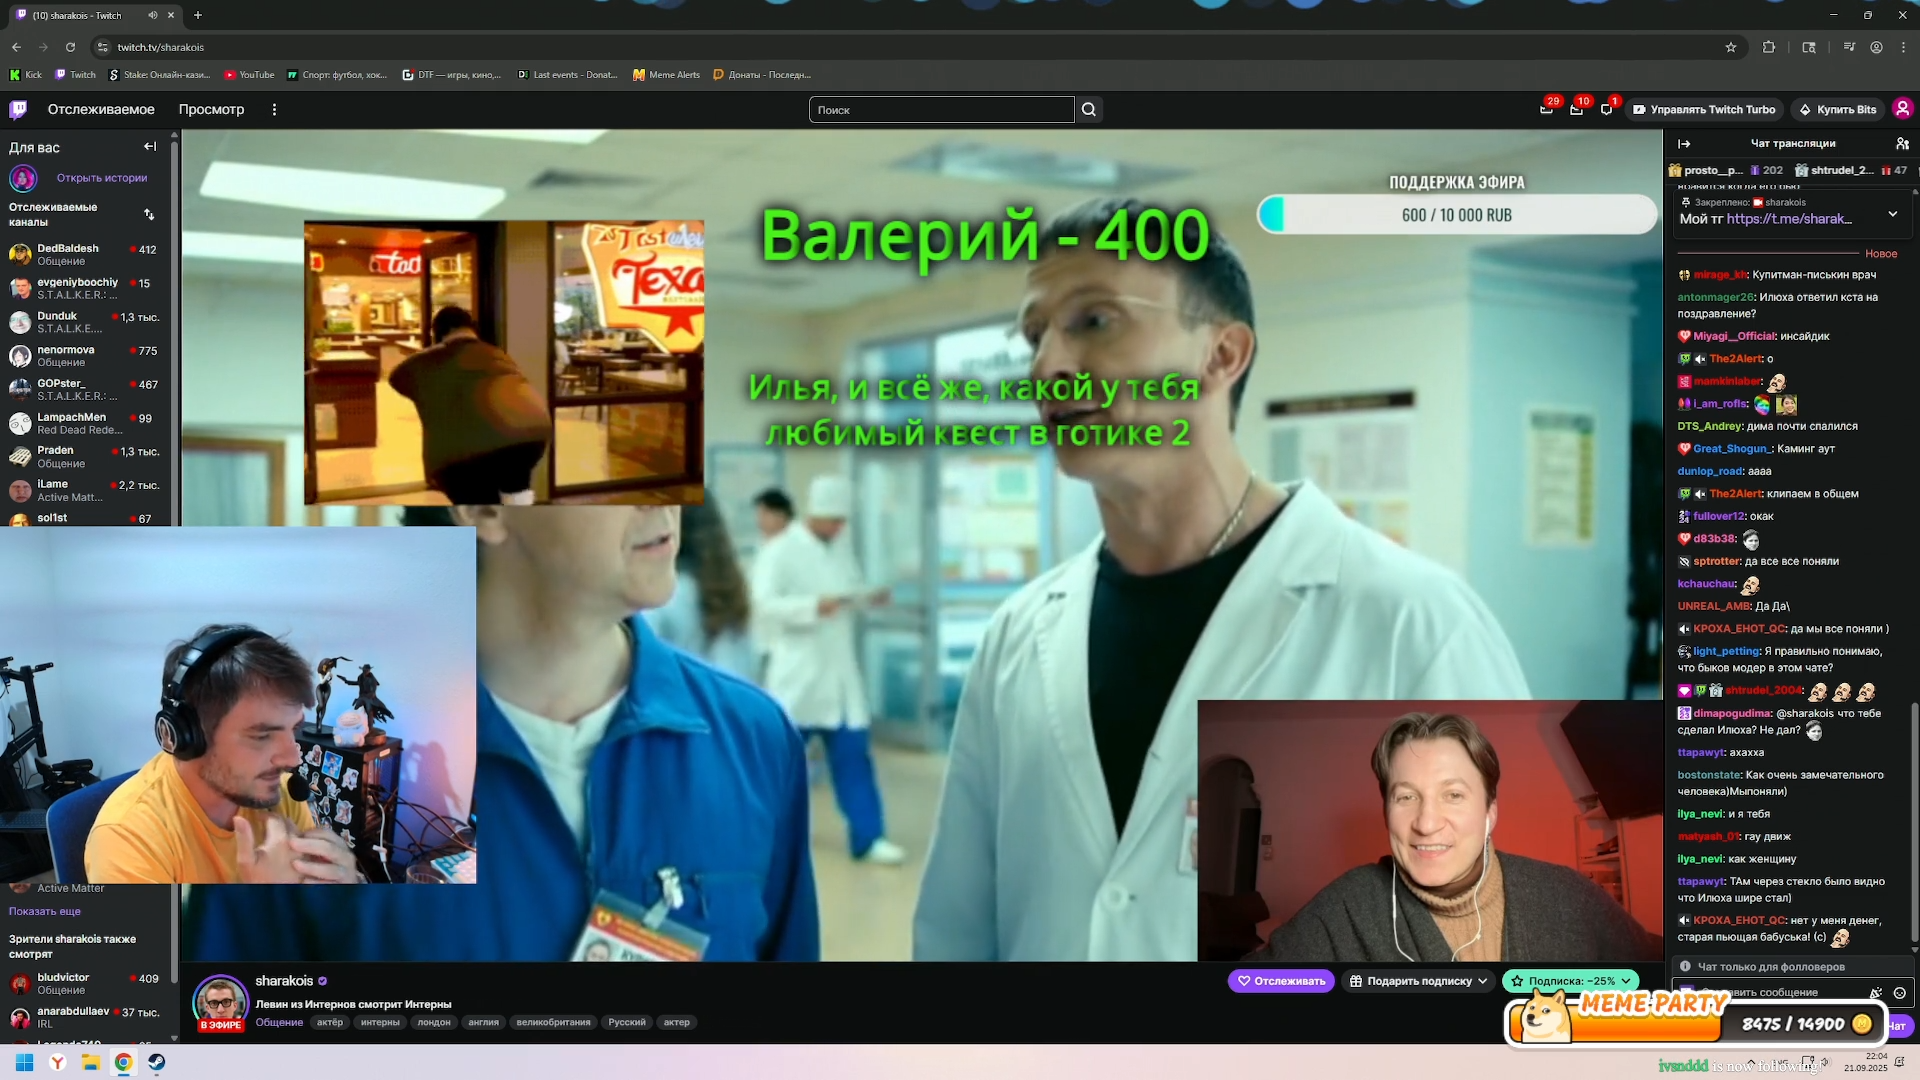The height and width of the screenshot is (1080, 1920).
Task: Click the search magnifier button
Action: pos(1089,110)
